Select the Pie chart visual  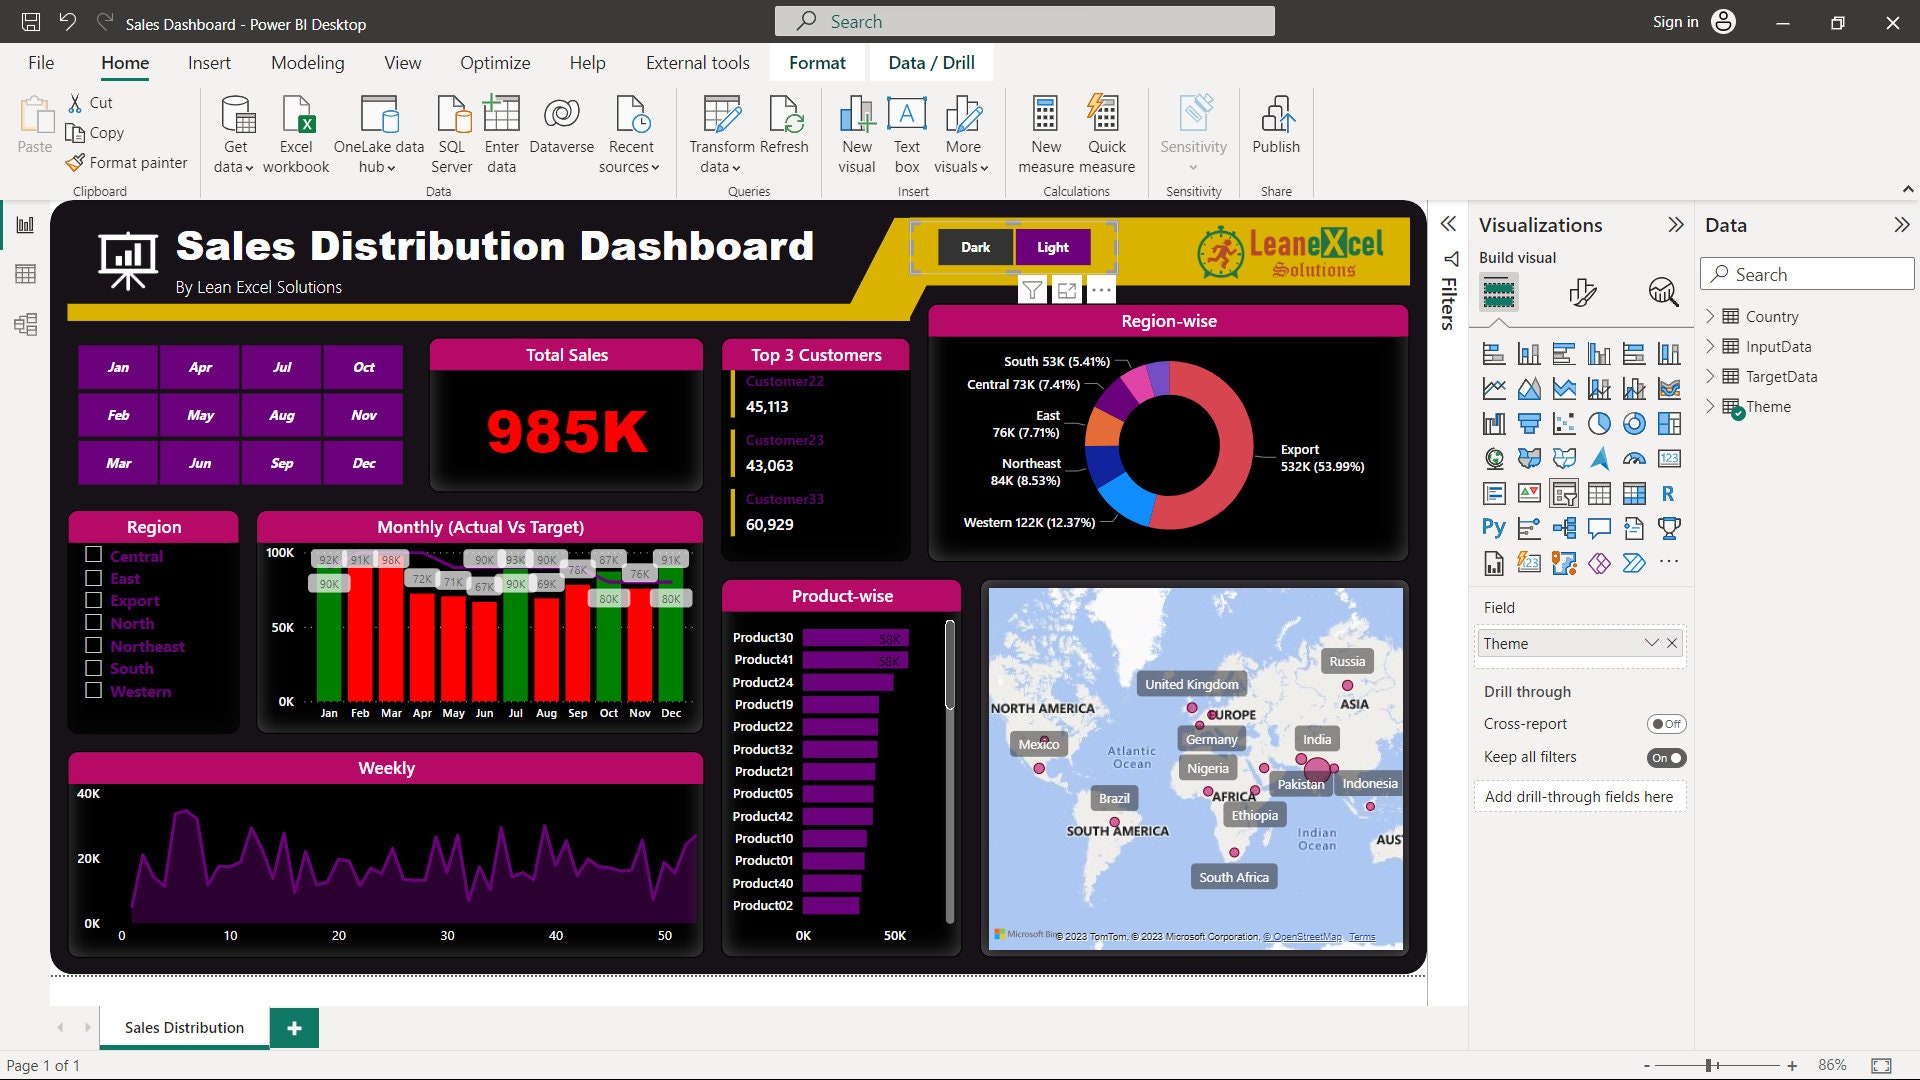pos(1599,423)
